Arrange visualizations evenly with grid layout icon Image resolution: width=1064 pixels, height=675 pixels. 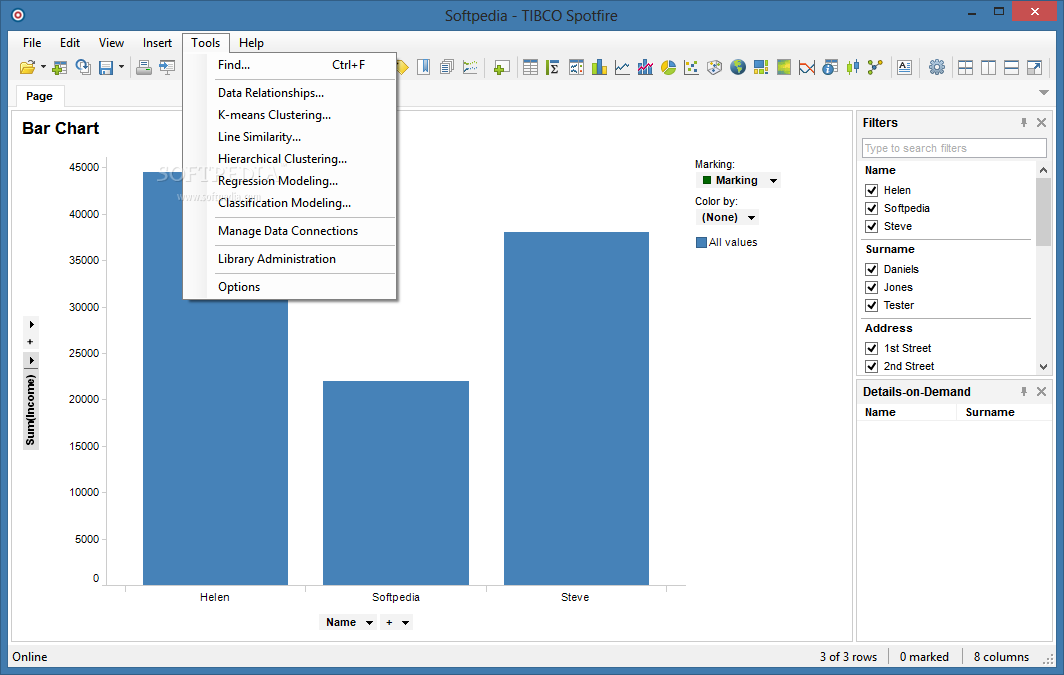pos(966,67)
